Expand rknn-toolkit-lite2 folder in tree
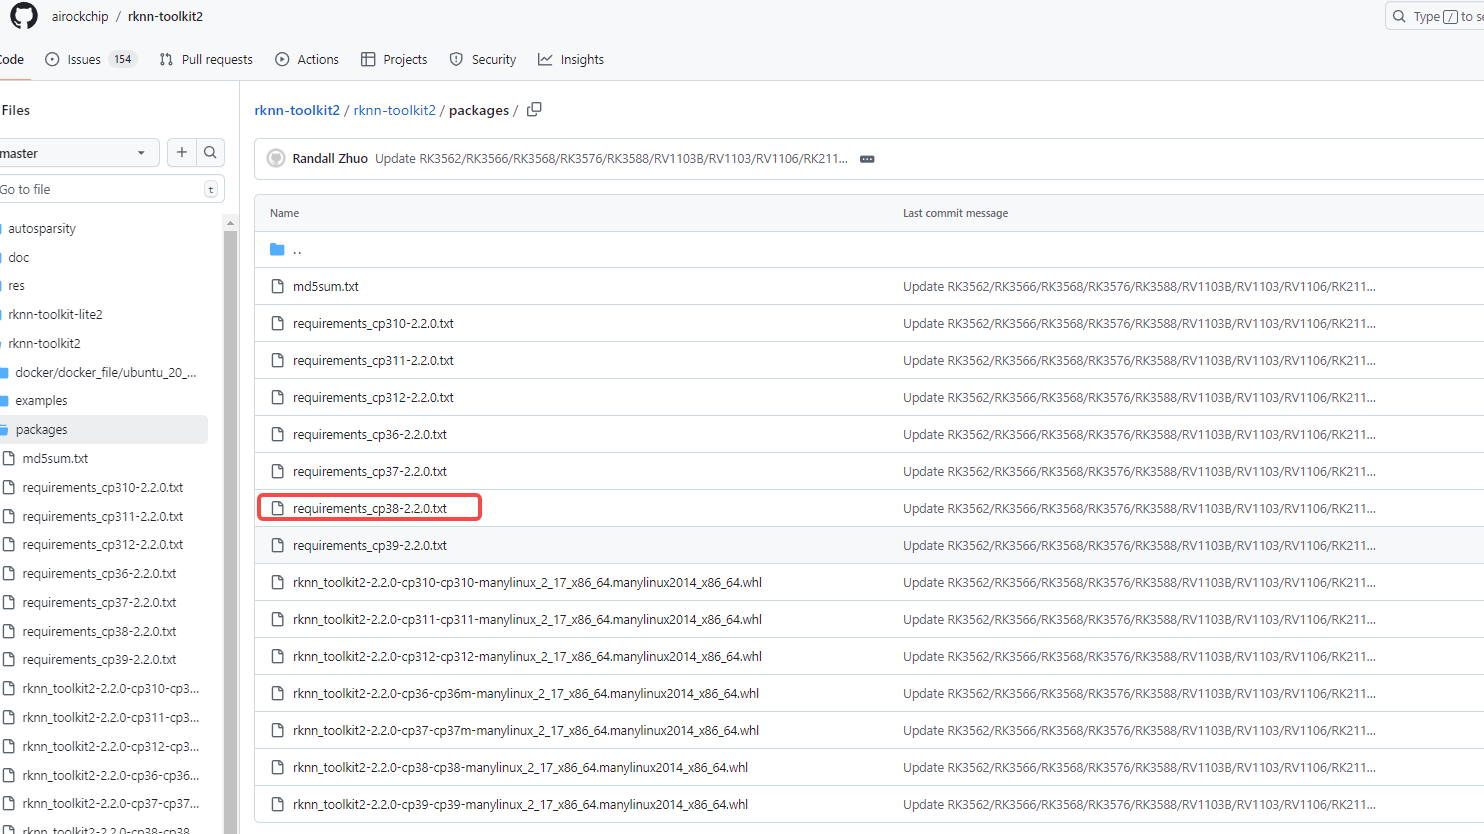1484x834 pixels. [x=55, y=314]
